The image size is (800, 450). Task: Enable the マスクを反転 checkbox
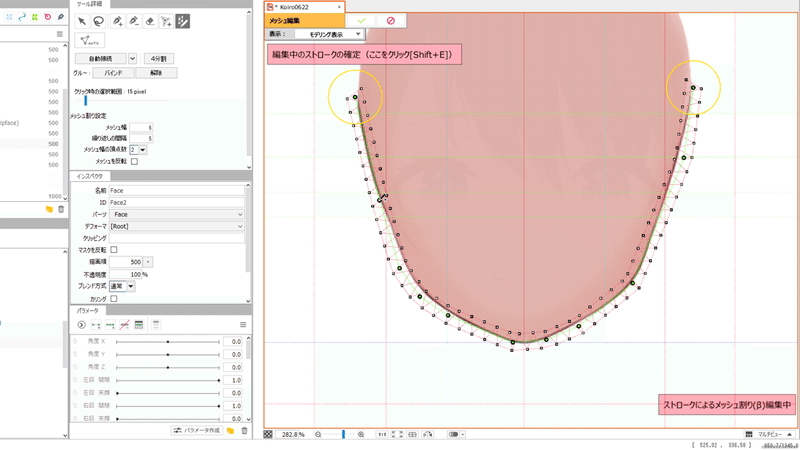point(114,250)
